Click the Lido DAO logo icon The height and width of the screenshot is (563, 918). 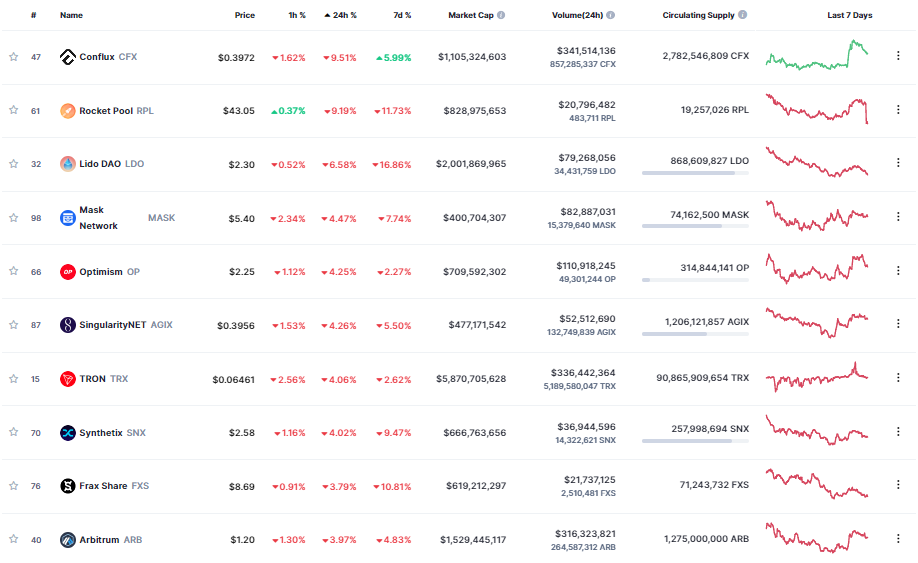click(68, 164)
